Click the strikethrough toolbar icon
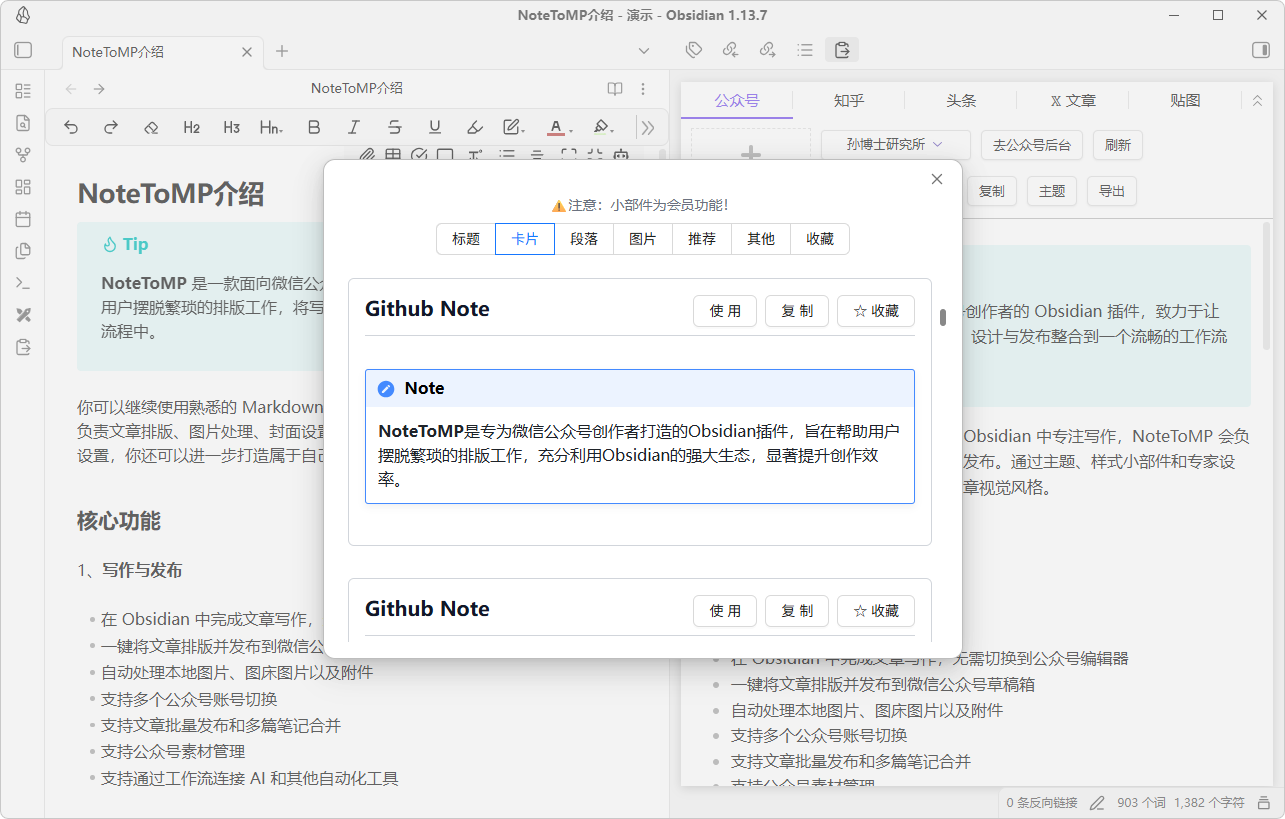Viewport: 1285px width, 819px height. pos(394,127)
